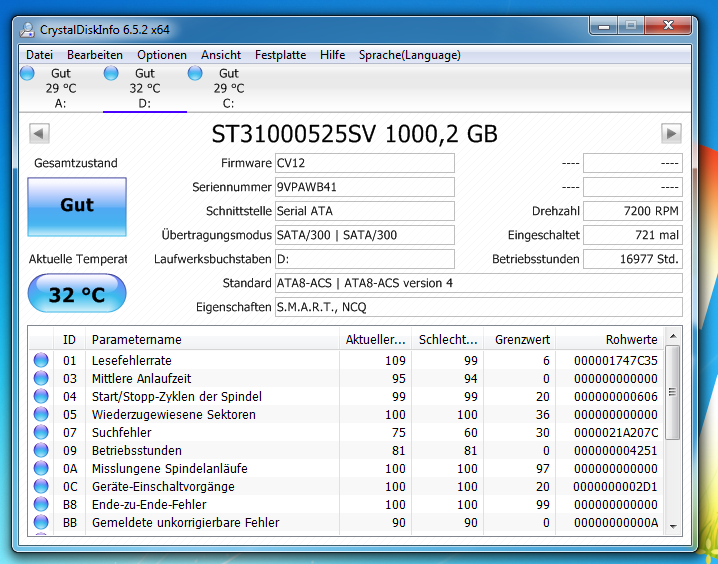The image size is (718, 564).
Task: Click the Laufwerksbuchstaben field D:
Action: 364,259
